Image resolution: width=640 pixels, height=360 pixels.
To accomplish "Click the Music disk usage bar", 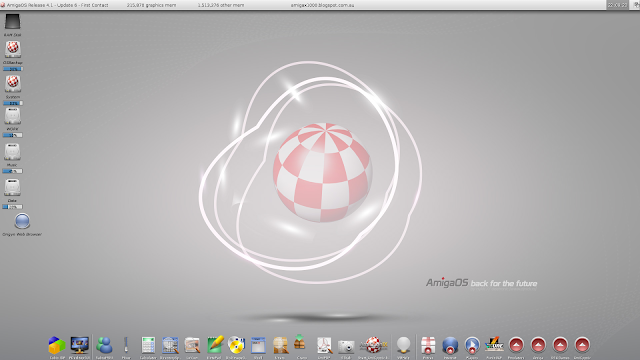I will pyautogui.click(x=12, y=171).
